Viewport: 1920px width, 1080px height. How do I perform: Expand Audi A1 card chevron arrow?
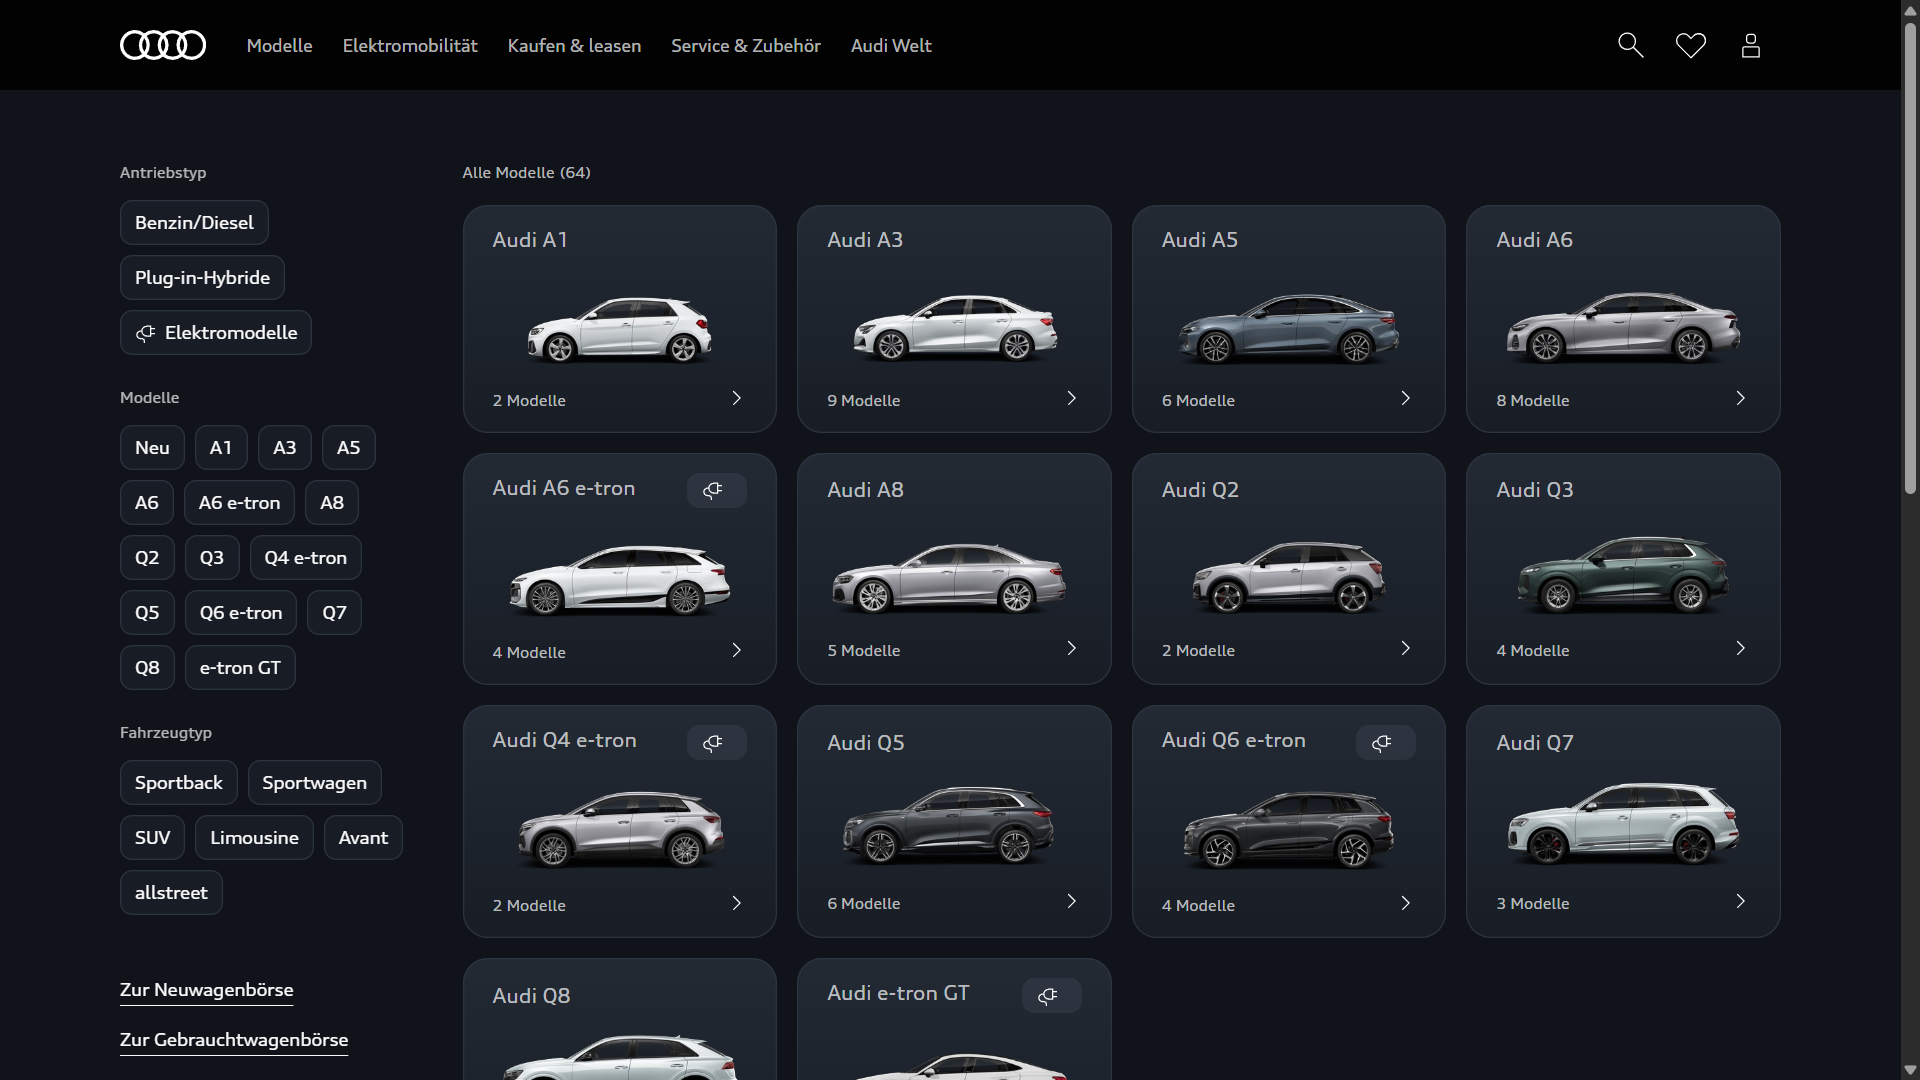tap(737, 398)
